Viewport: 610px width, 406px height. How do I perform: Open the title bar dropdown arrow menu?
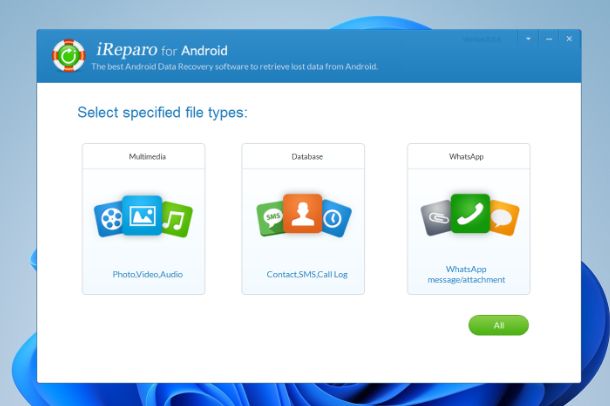528,39
